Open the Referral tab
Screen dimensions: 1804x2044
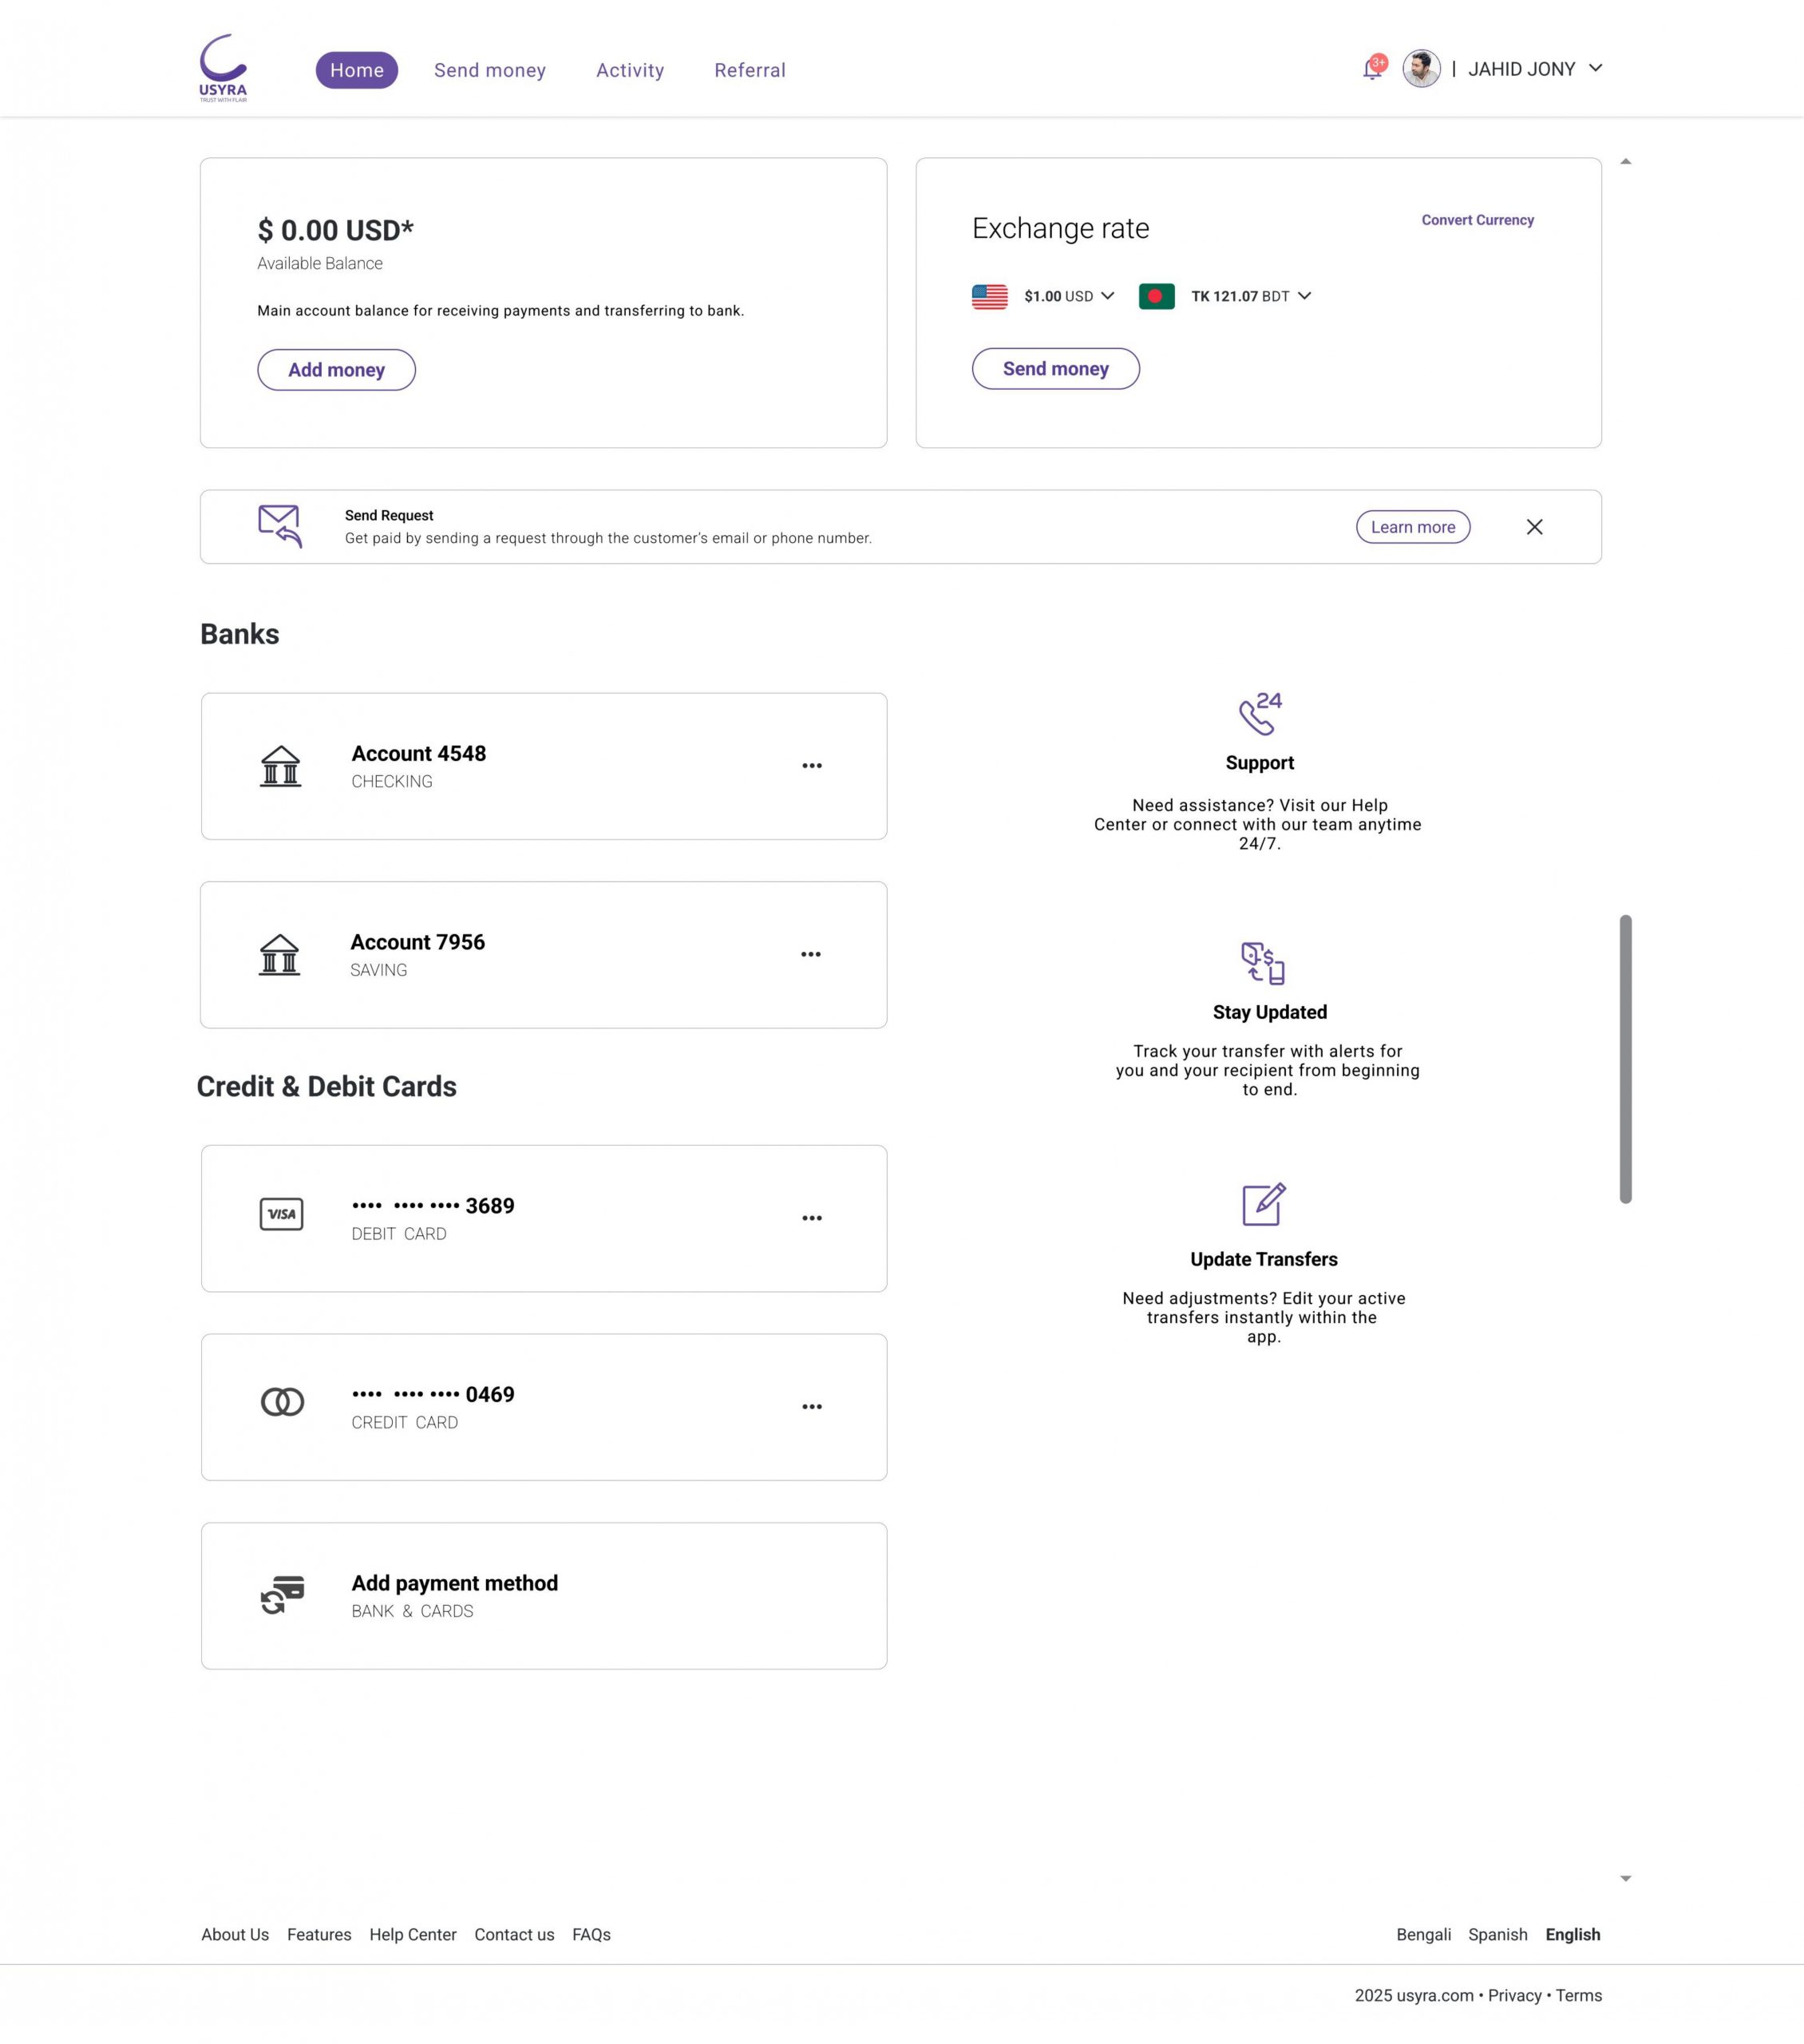pyautogui.click(x=750, y=70)
